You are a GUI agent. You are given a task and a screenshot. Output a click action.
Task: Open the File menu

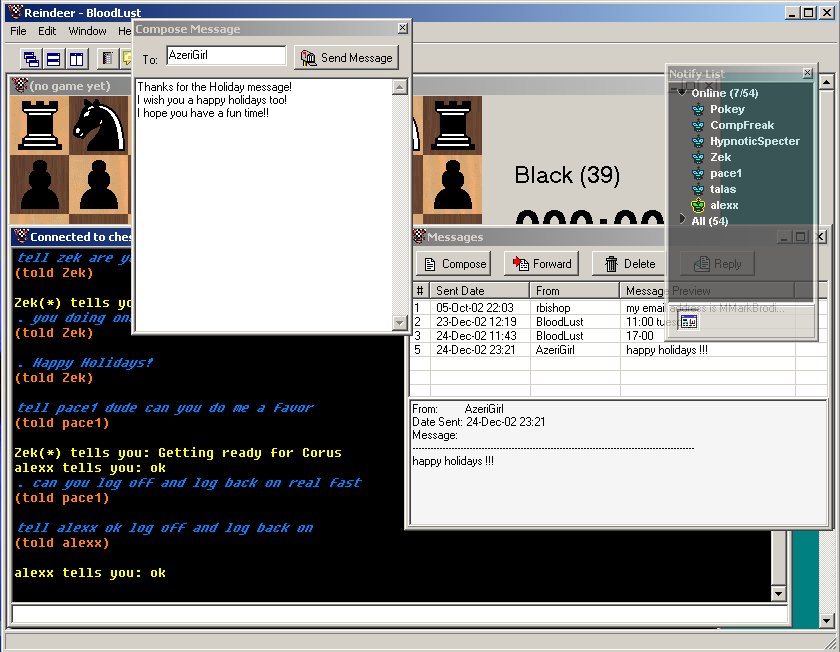18,31
